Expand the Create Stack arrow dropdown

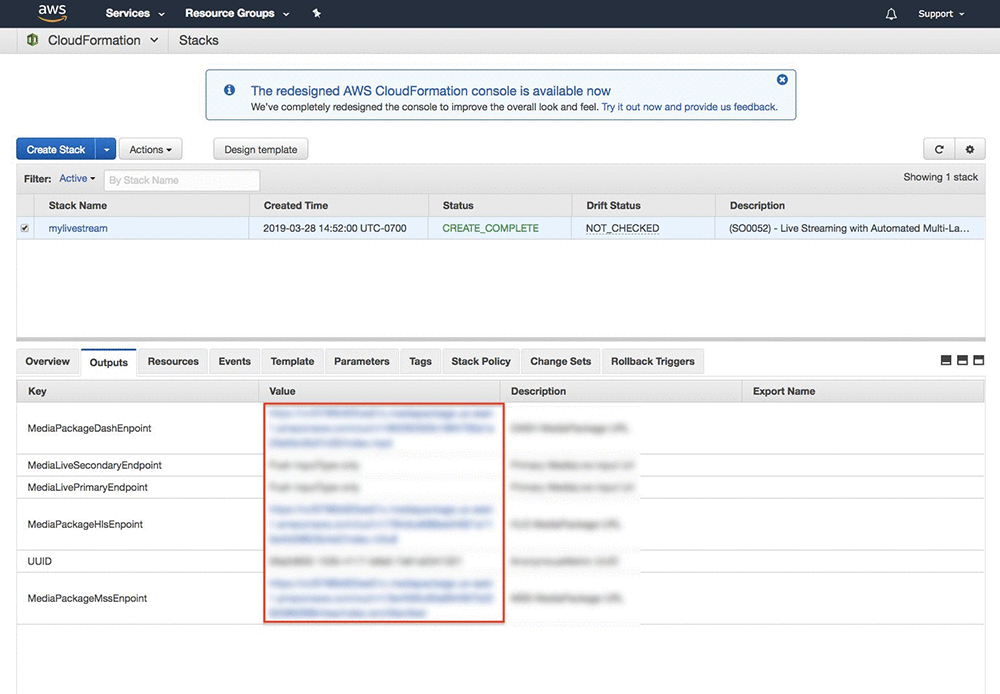point(107,149)
